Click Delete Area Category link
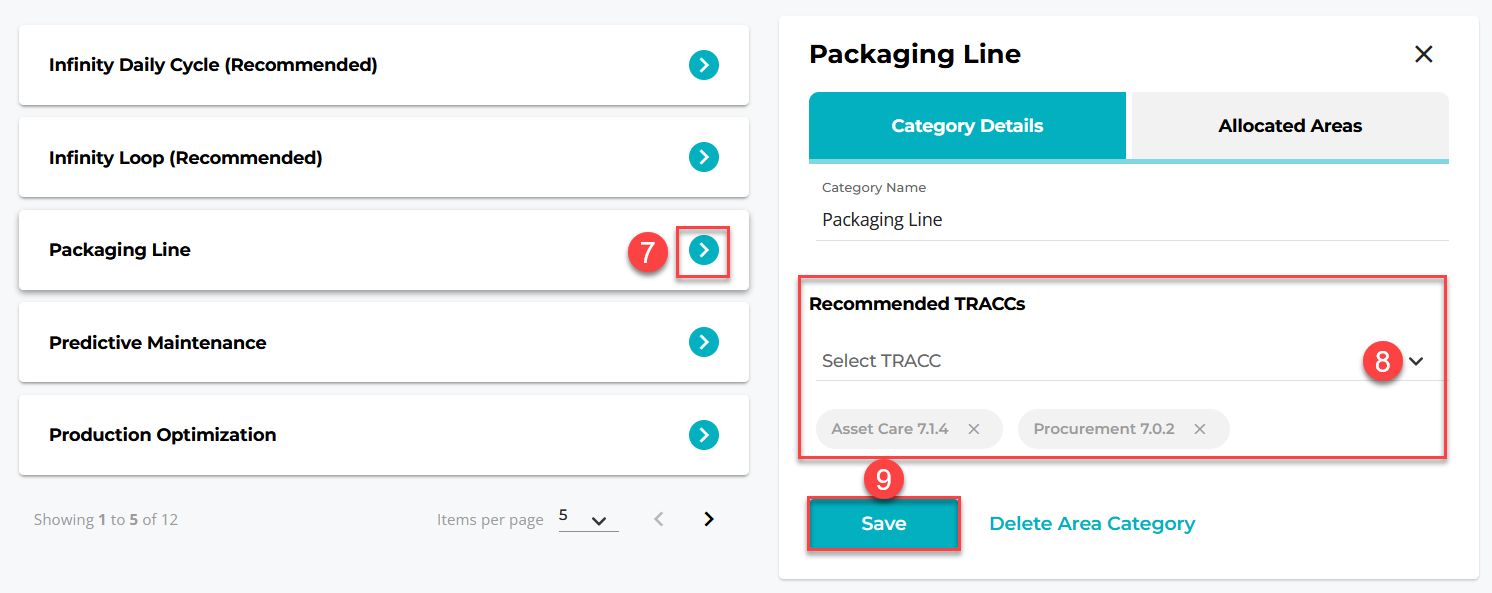 (1092, 524)
